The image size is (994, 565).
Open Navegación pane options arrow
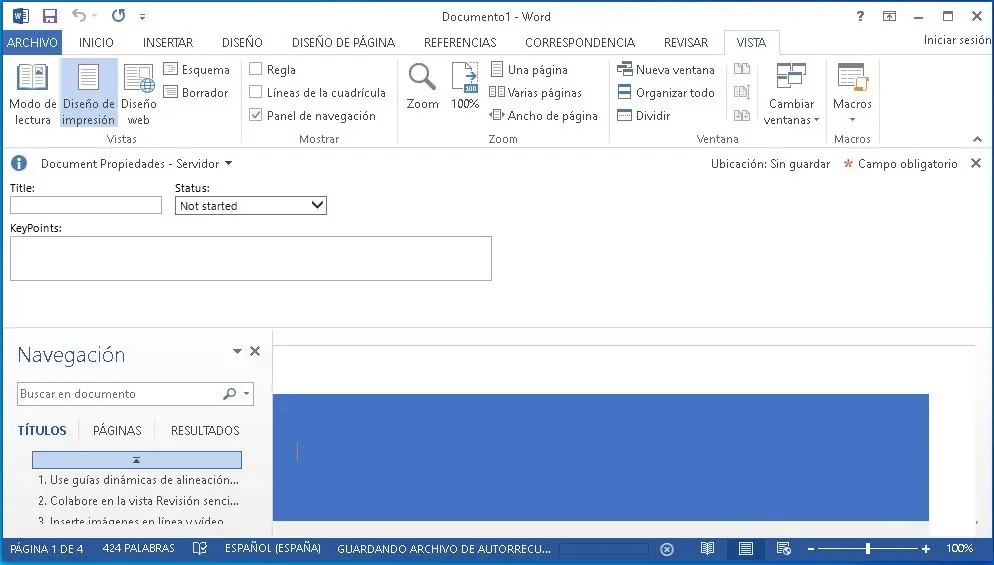(x=237, y=351)
